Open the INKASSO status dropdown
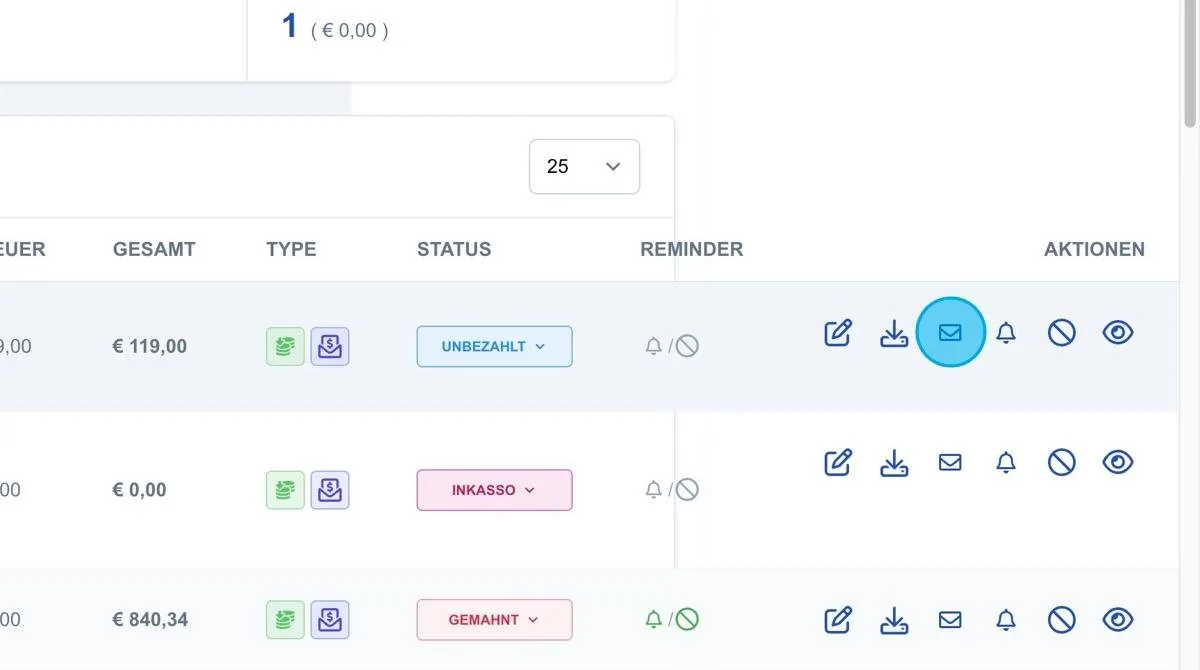 pos(494,490)
